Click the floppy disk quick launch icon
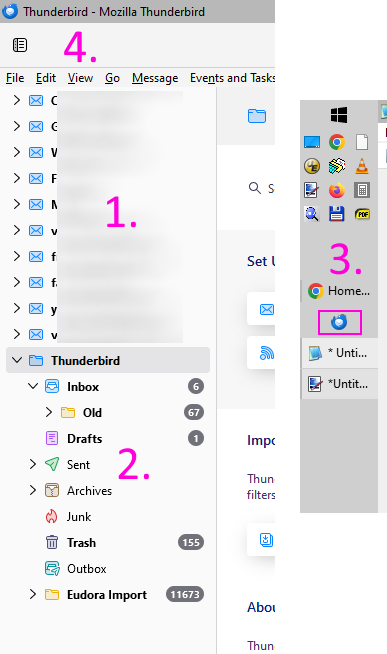 337,214
